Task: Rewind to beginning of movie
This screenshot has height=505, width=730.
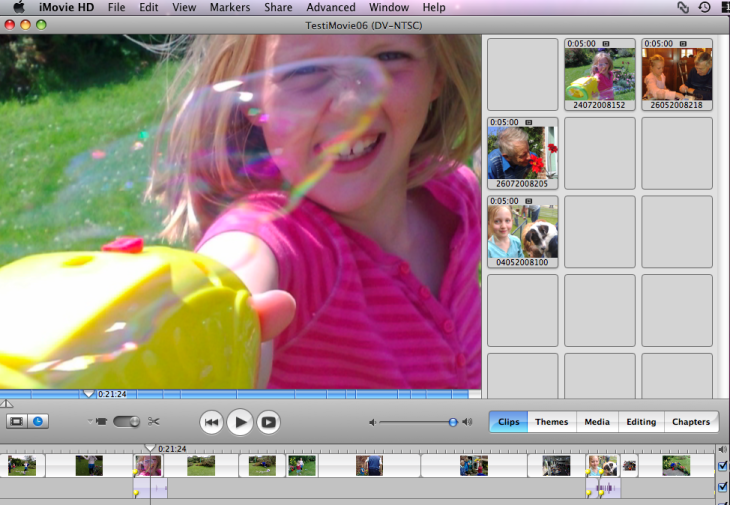Action: [x=211, y=422]
